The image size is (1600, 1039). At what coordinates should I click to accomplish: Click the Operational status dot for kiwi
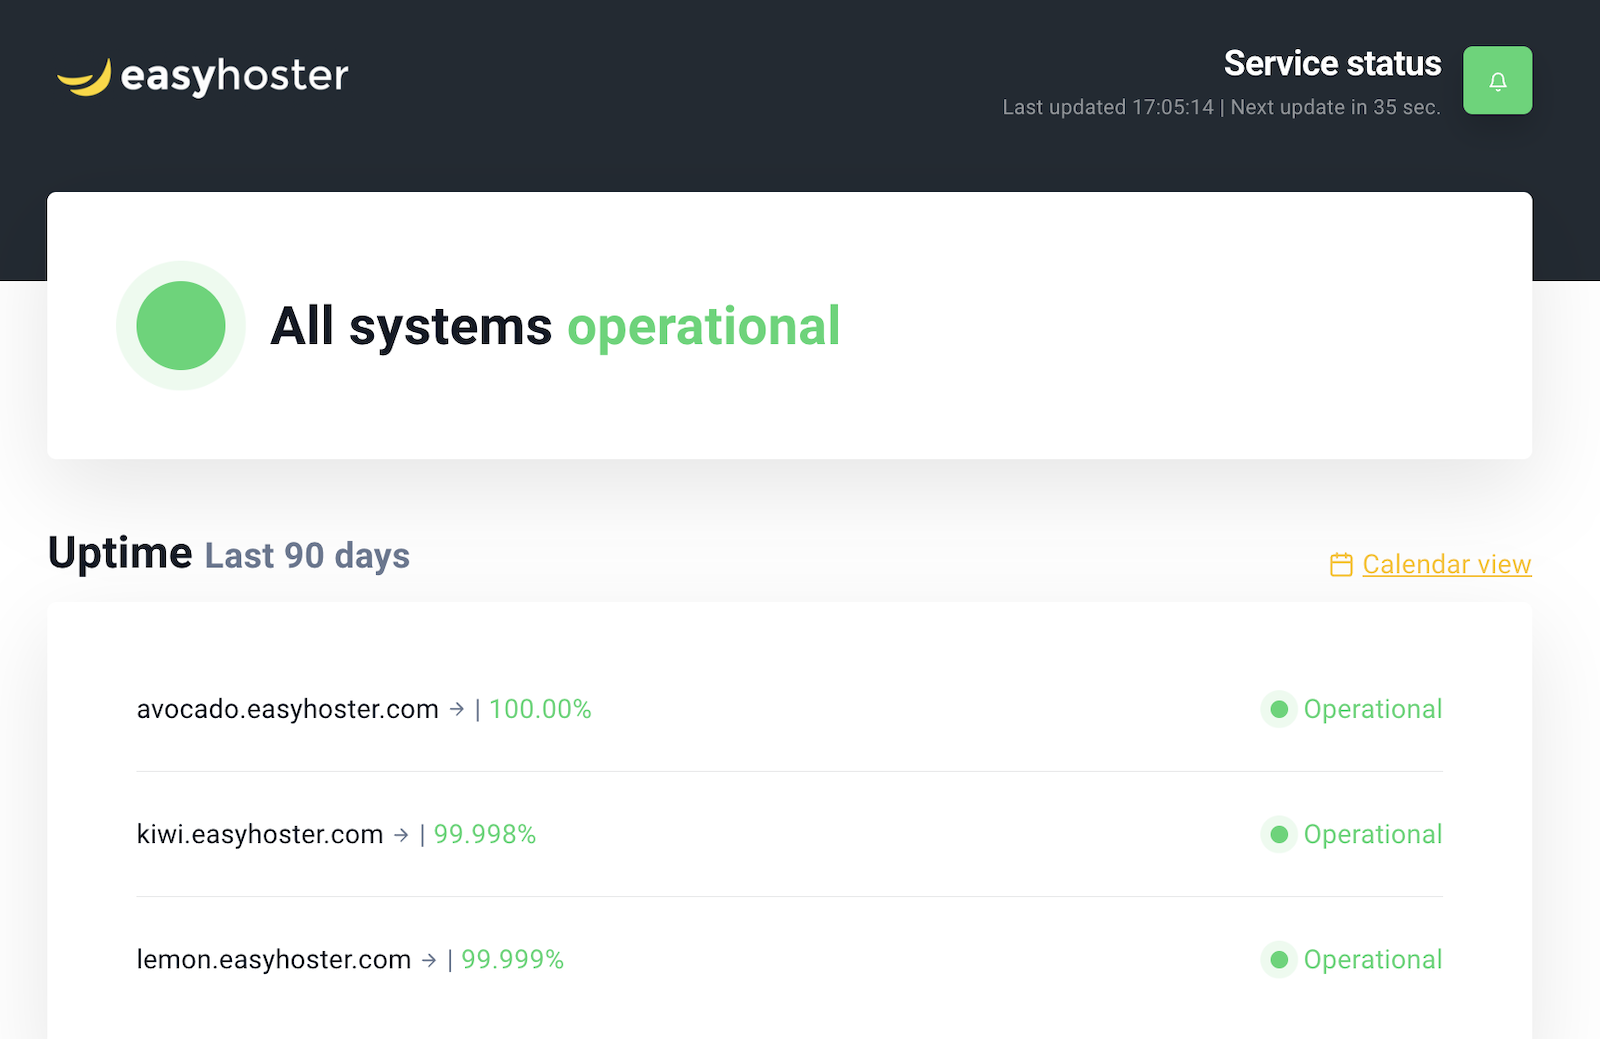coord(1278,834)
